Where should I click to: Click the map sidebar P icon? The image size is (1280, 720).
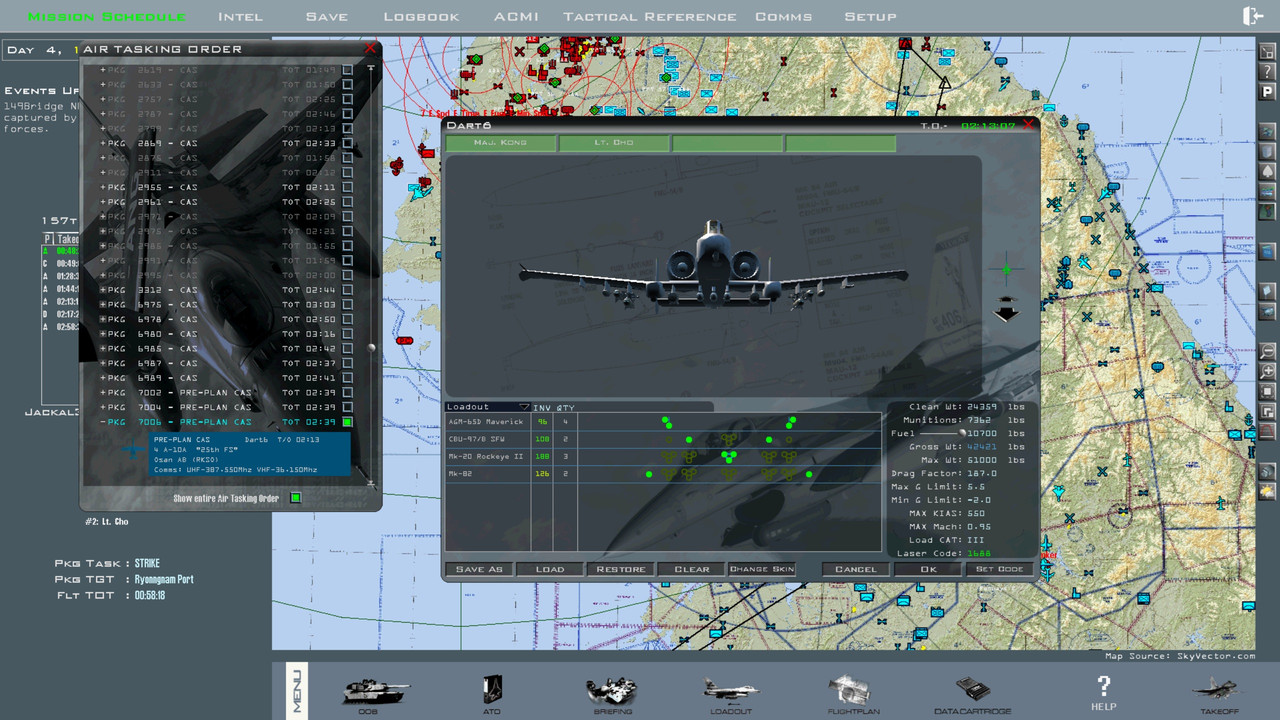[1267, 91]
